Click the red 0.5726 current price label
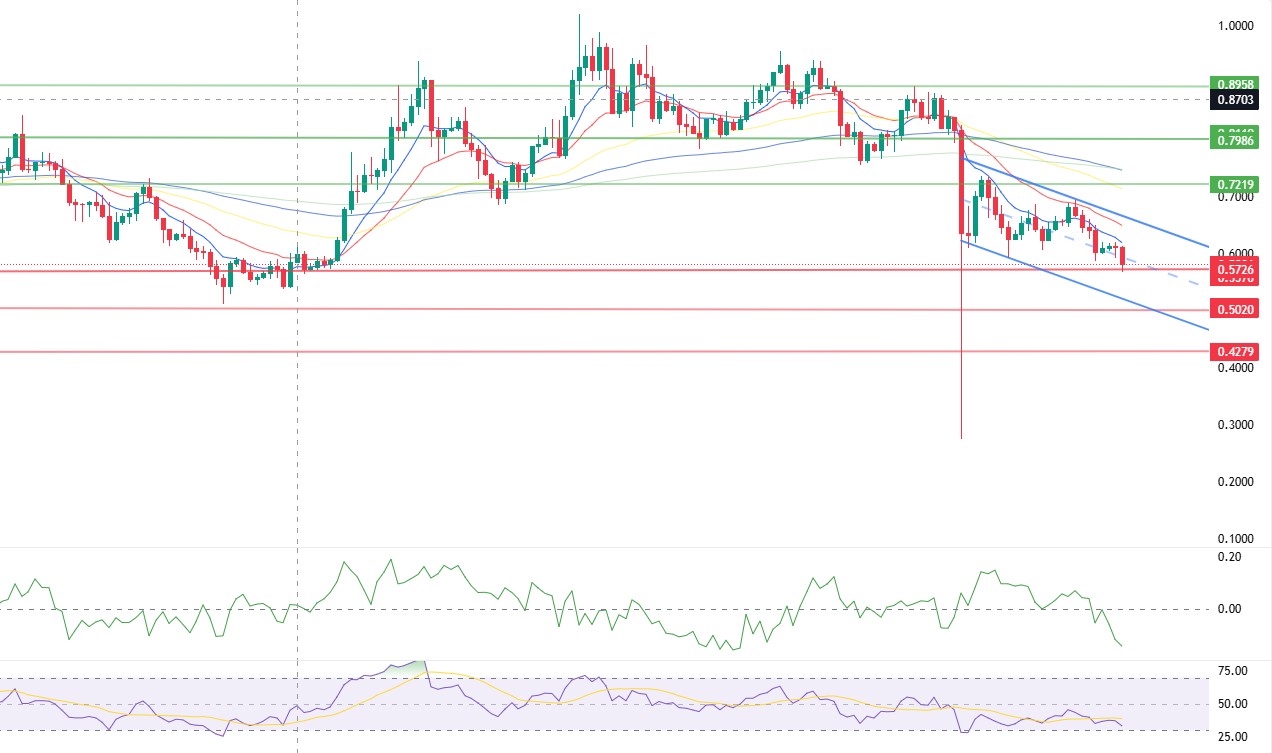The image size is (1272, 753). (1234, 269)
